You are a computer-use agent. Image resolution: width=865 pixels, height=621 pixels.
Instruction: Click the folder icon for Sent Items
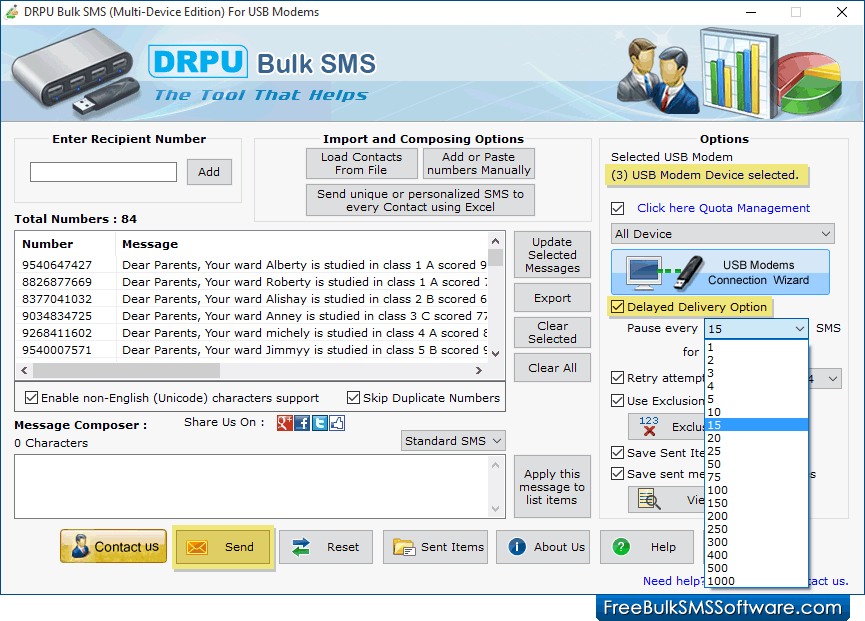point(404,547)
